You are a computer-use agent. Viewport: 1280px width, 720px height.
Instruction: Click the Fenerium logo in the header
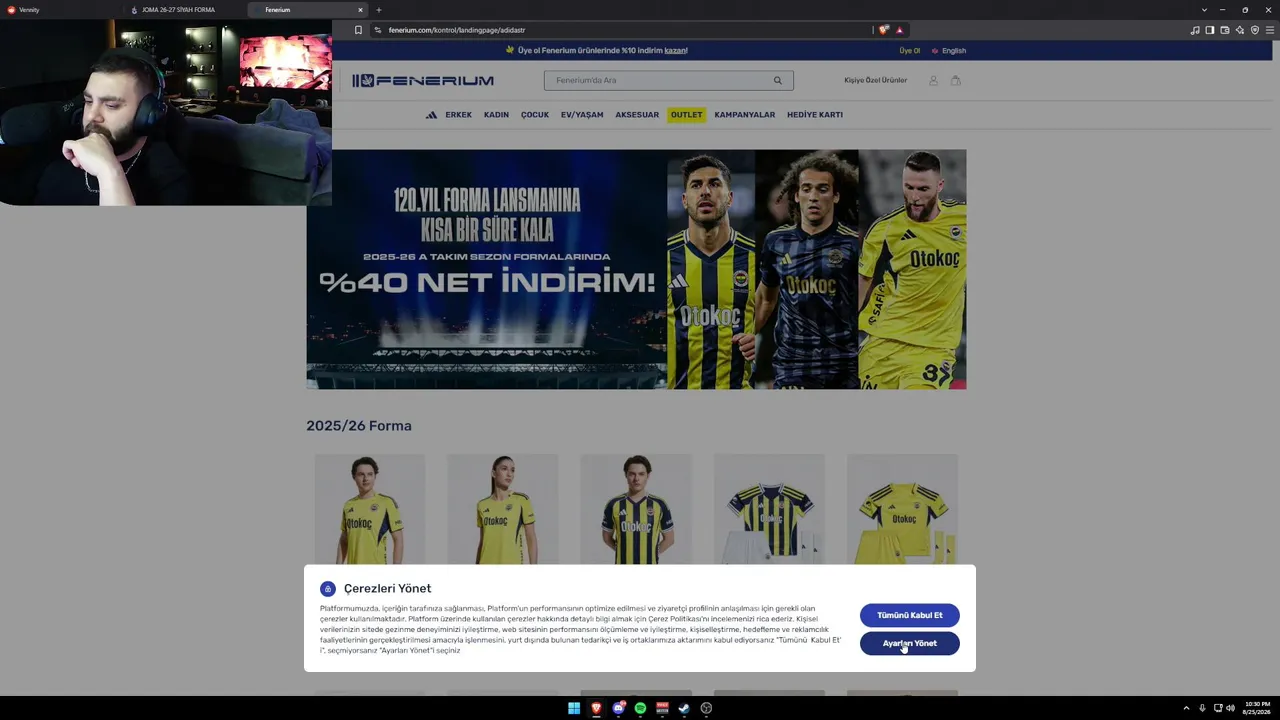pyautogui.click(x=422, y=80)
